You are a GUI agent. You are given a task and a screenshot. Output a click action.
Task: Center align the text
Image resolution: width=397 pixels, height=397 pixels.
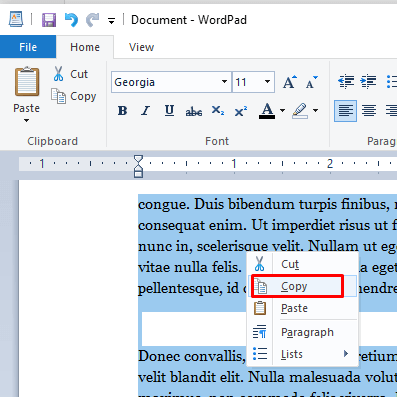[x=369, y=111]
